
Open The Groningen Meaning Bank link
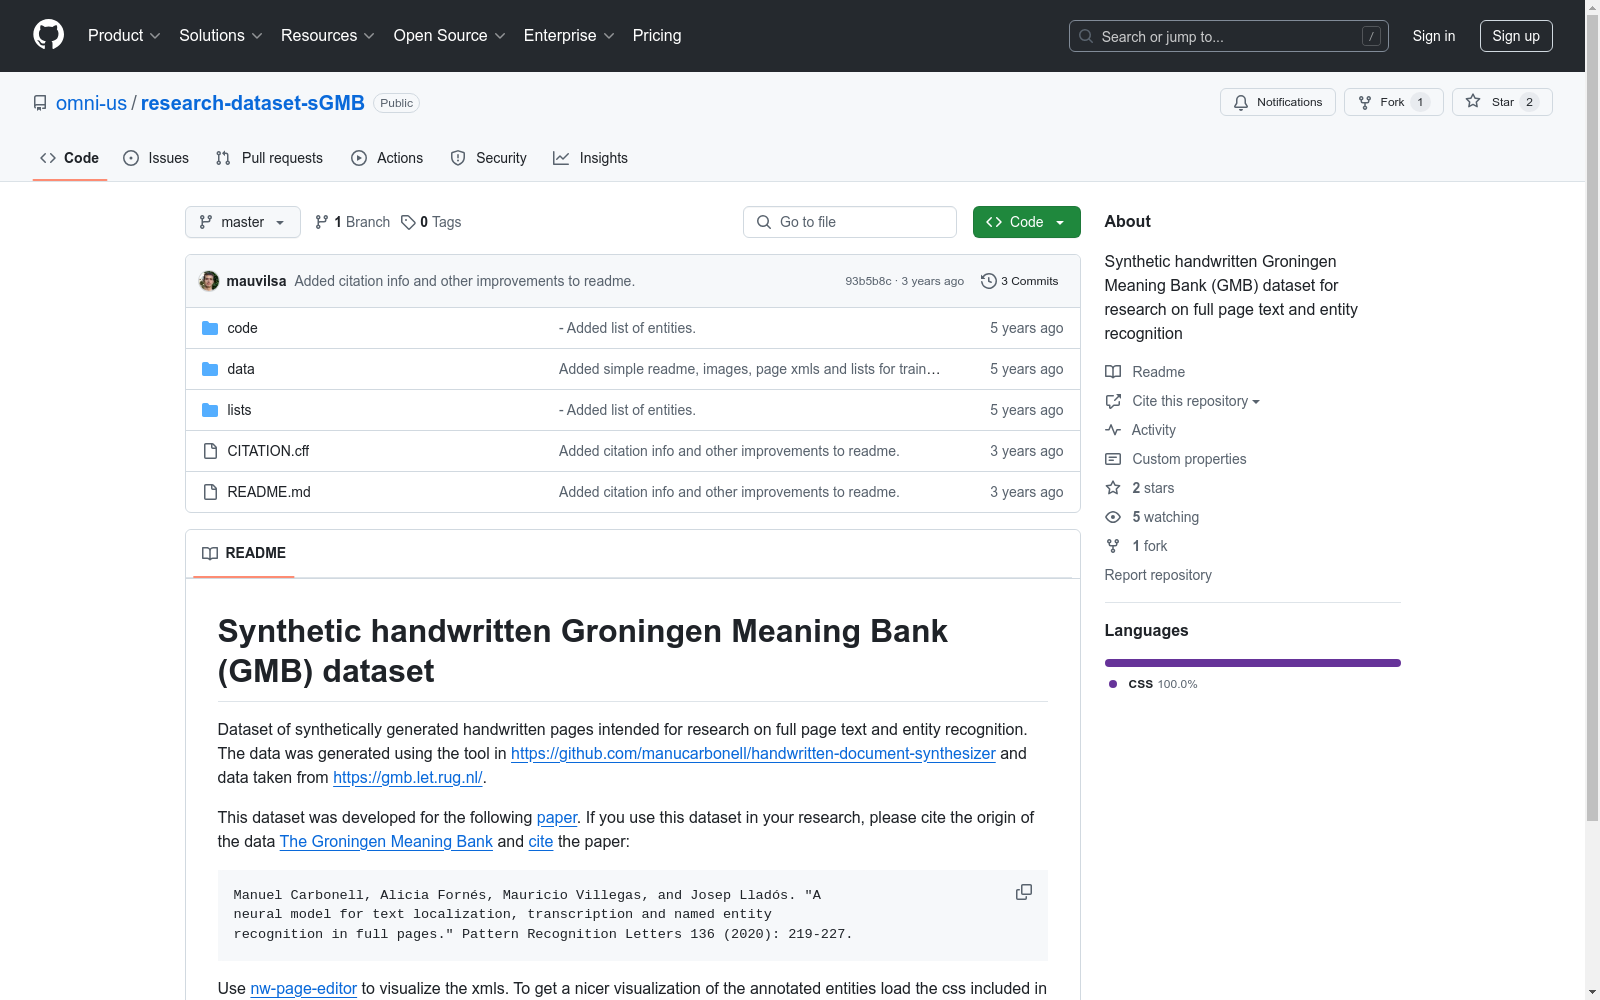coord(386,841)
